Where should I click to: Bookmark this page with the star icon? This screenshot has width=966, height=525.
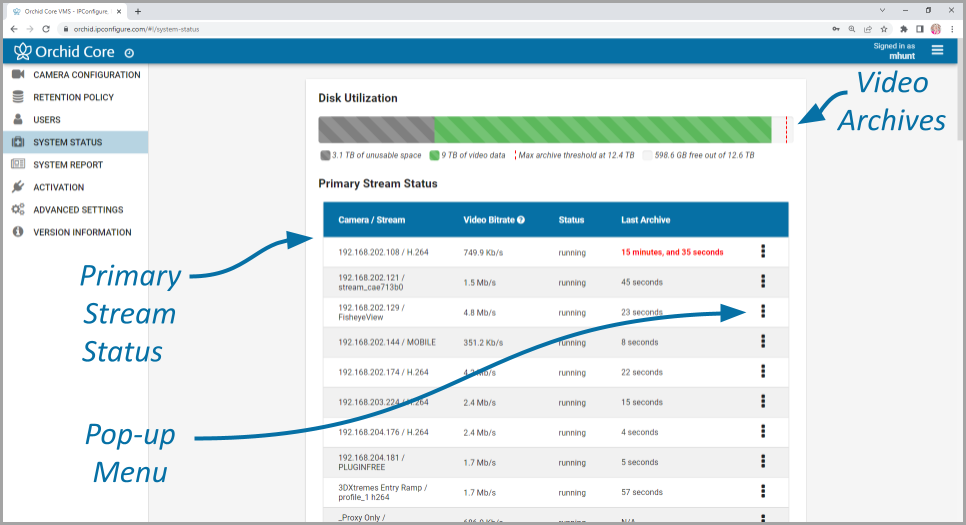click(884, 29)
